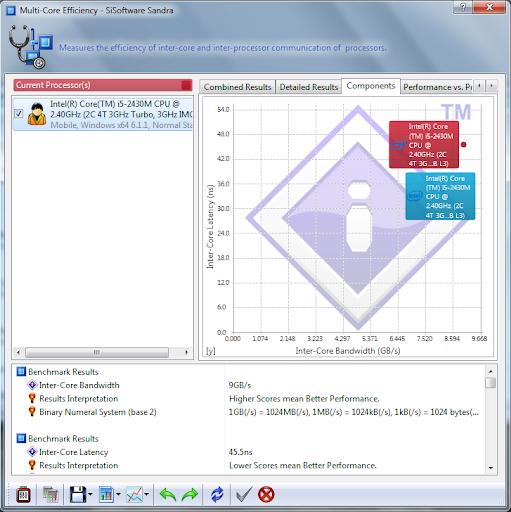Viewport: 511px width, 512px height.
Task: Click the line graph icon
Action: [x=135, y=495]
